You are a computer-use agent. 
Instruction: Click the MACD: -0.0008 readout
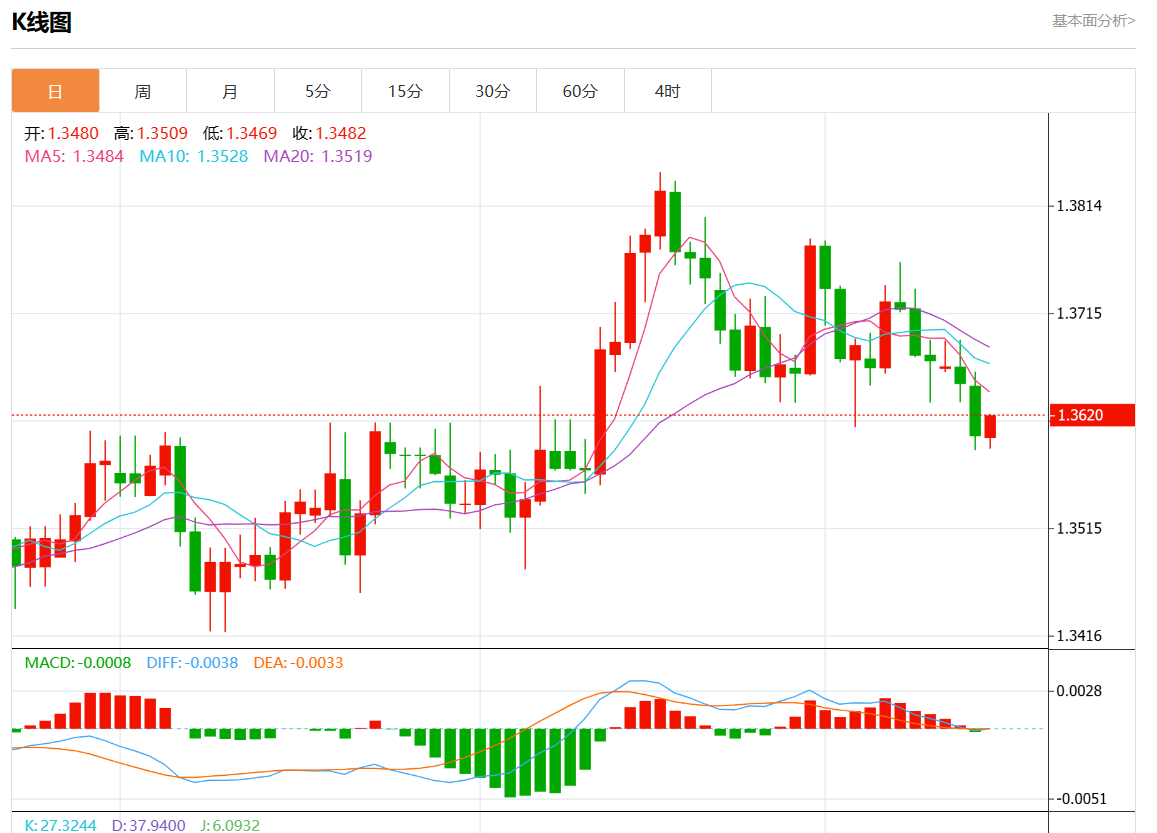pyautogui.click(x=77, y=663)
